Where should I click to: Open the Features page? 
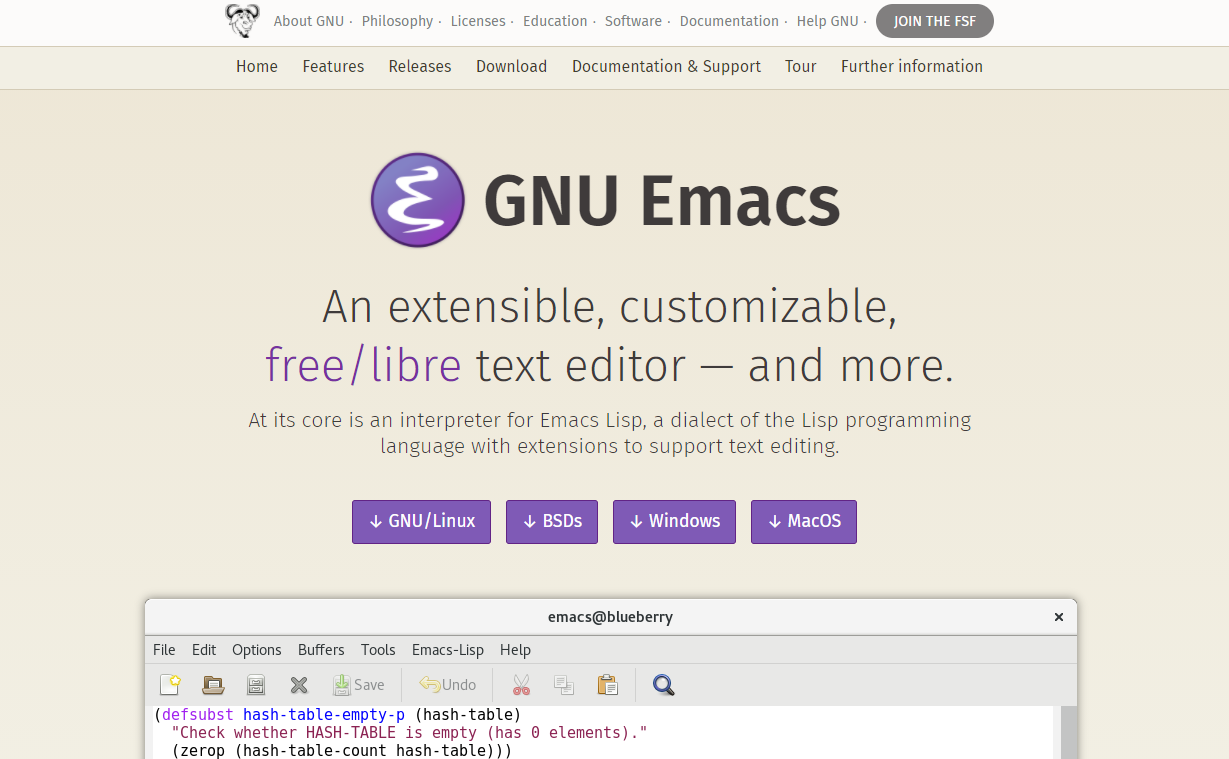click(333, 67)
